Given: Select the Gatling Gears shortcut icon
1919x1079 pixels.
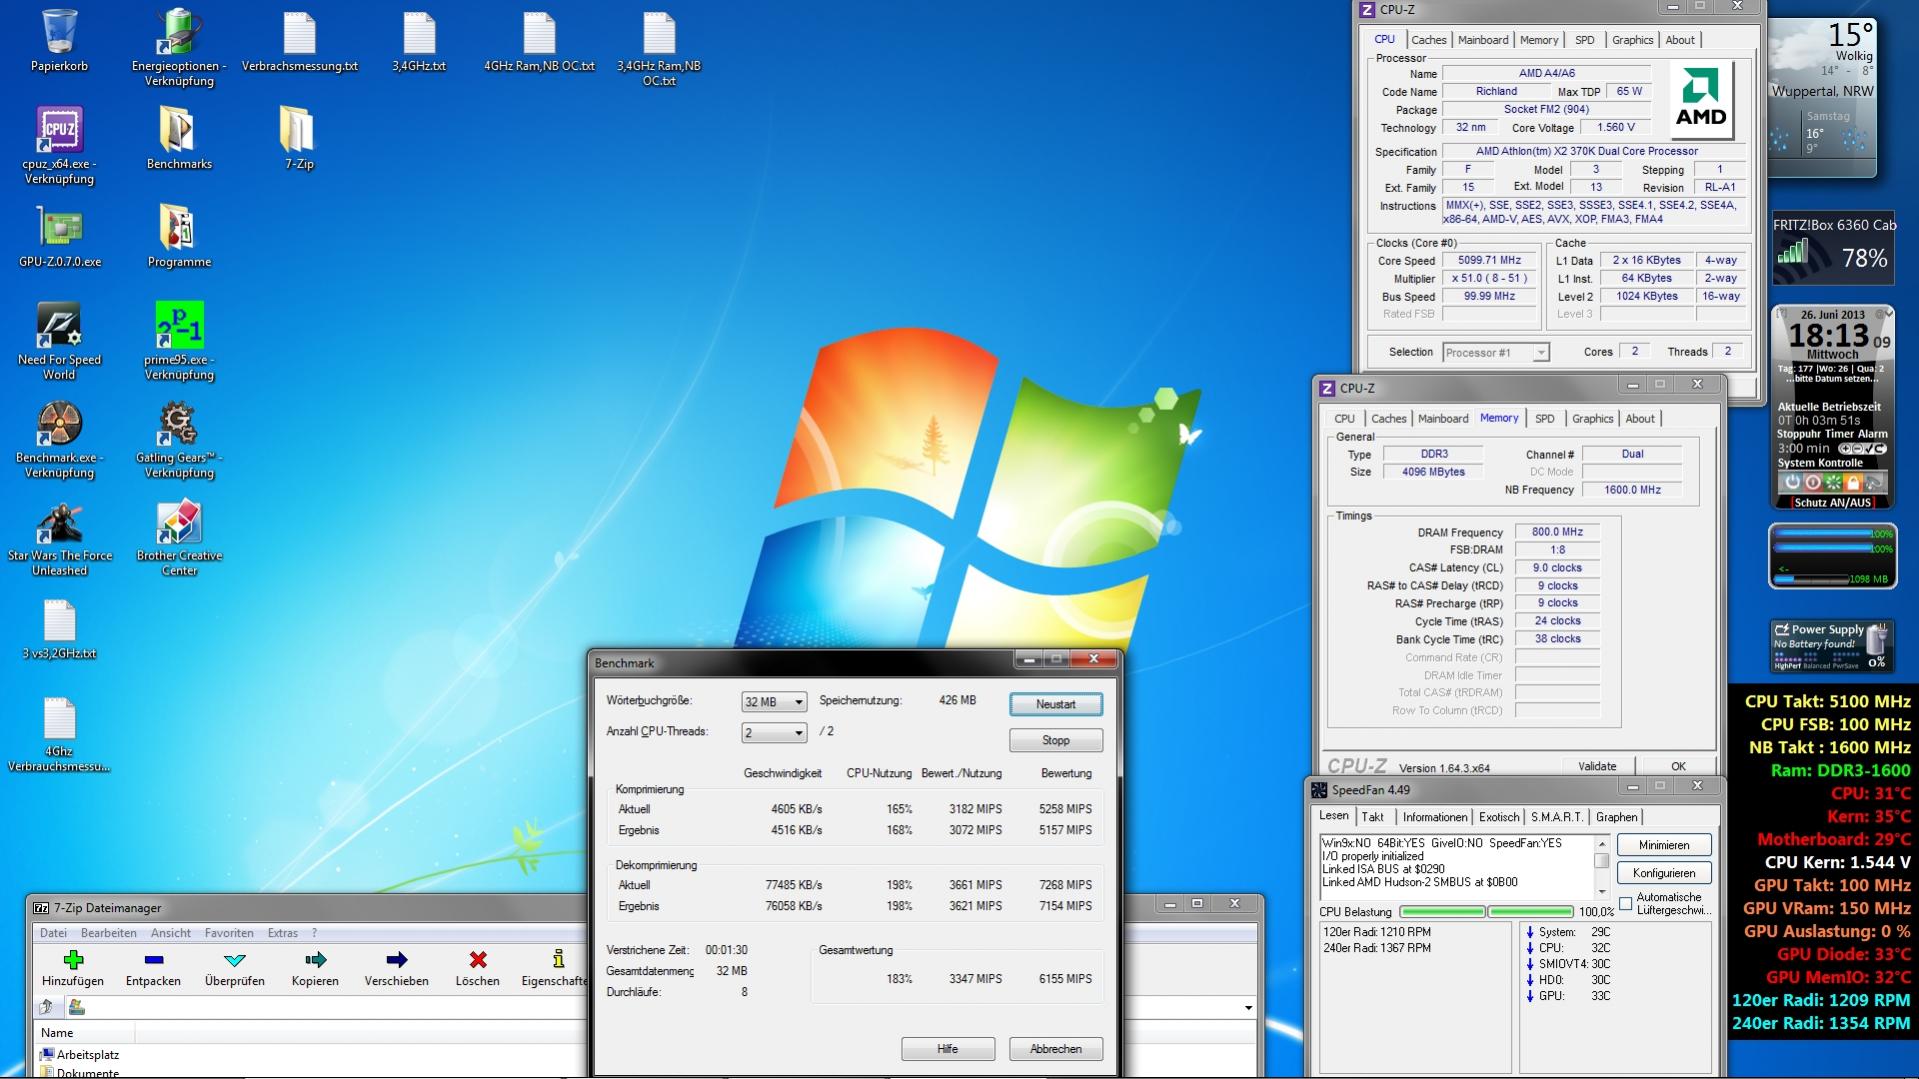Looking at the screenshot, I should (x=179, y=424).
